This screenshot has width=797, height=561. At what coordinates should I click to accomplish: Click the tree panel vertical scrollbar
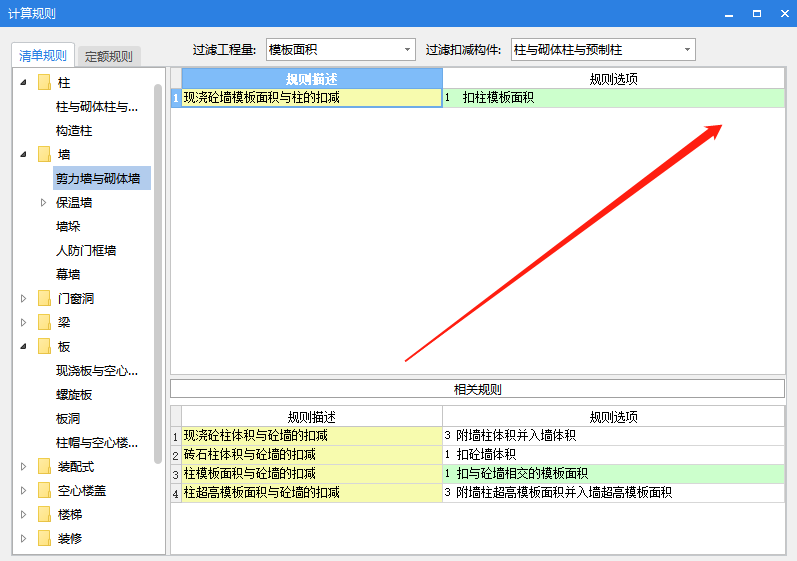pyautogui.click(x=158, y=273)
